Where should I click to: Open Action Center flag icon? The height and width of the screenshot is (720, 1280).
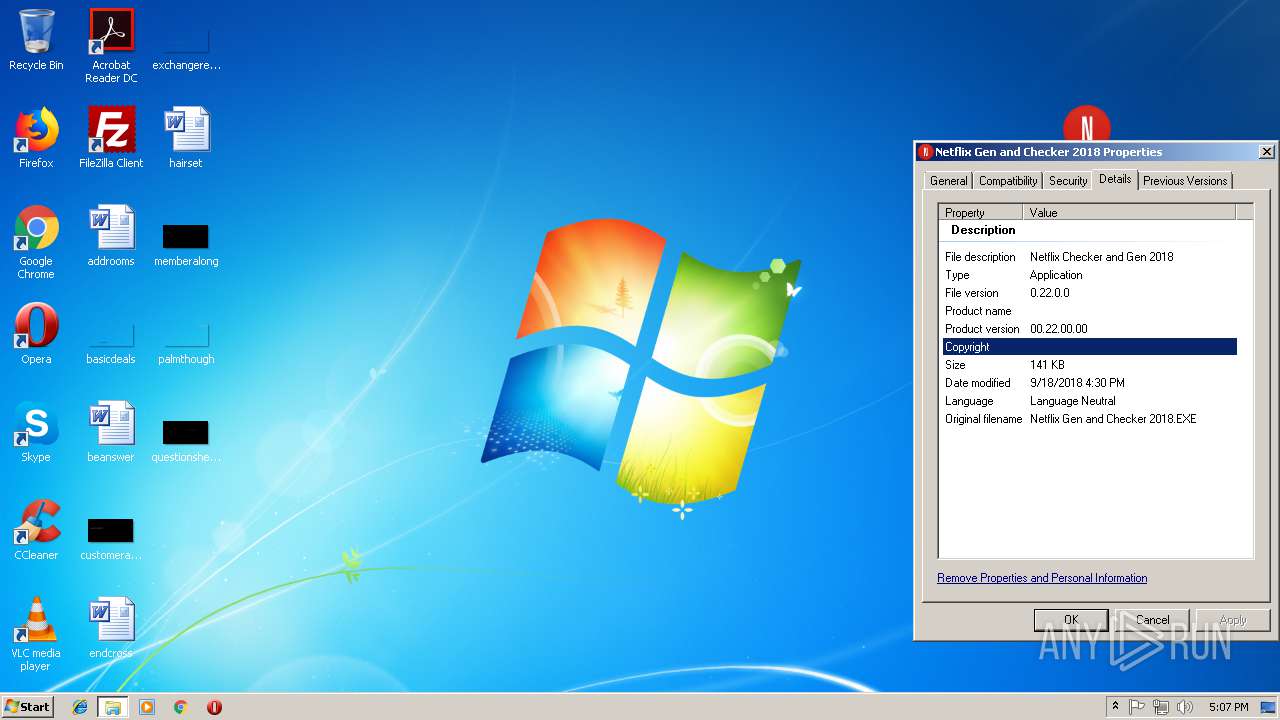click(1137, 707)
